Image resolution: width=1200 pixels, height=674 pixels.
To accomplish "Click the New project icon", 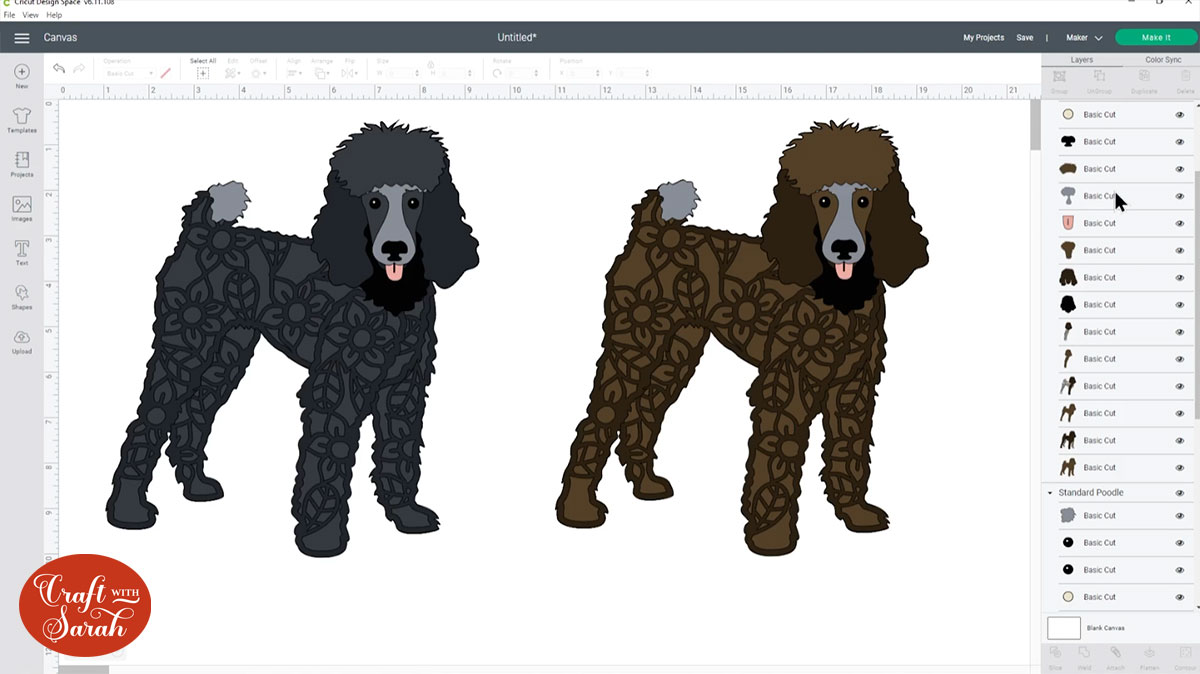I will click(x=22, y=76).
